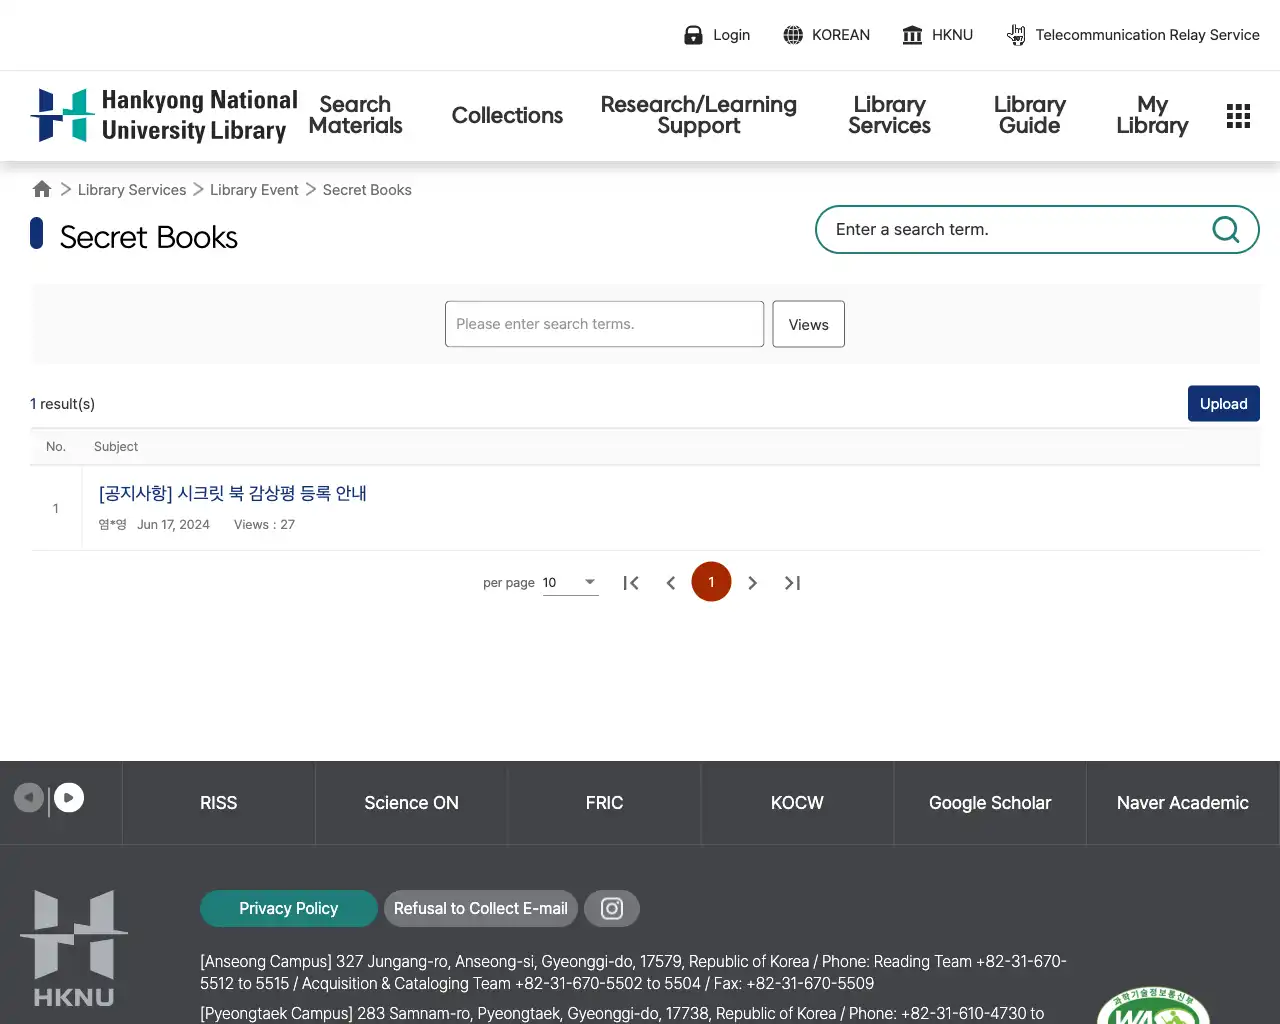1280x1024 pixels.
Task: Open the Telecommunication Relay Service
Action: [x=1132, y=35]
